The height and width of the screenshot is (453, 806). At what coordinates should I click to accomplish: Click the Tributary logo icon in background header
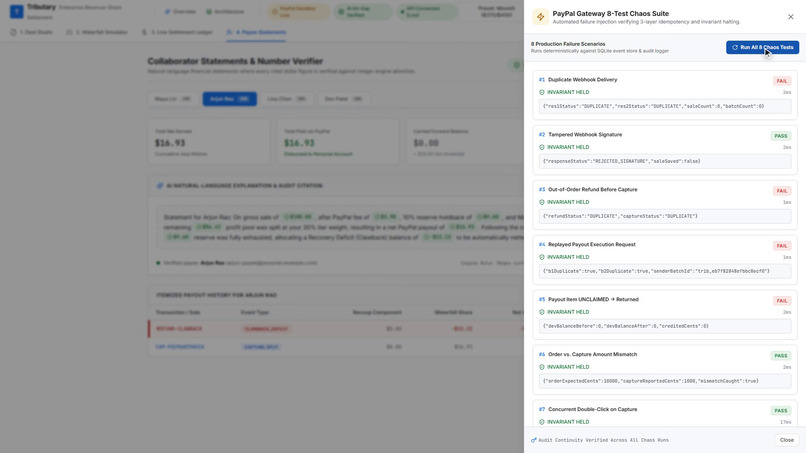pos(16,11)
